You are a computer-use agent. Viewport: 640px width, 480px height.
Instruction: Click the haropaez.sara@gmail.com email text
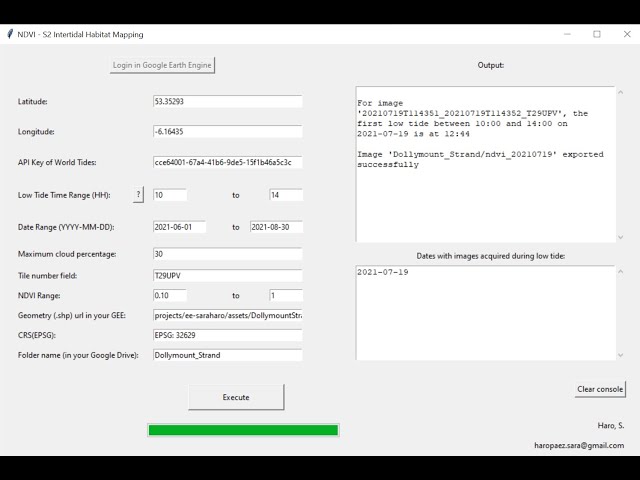pyautogui.click(x=579, y=445)
